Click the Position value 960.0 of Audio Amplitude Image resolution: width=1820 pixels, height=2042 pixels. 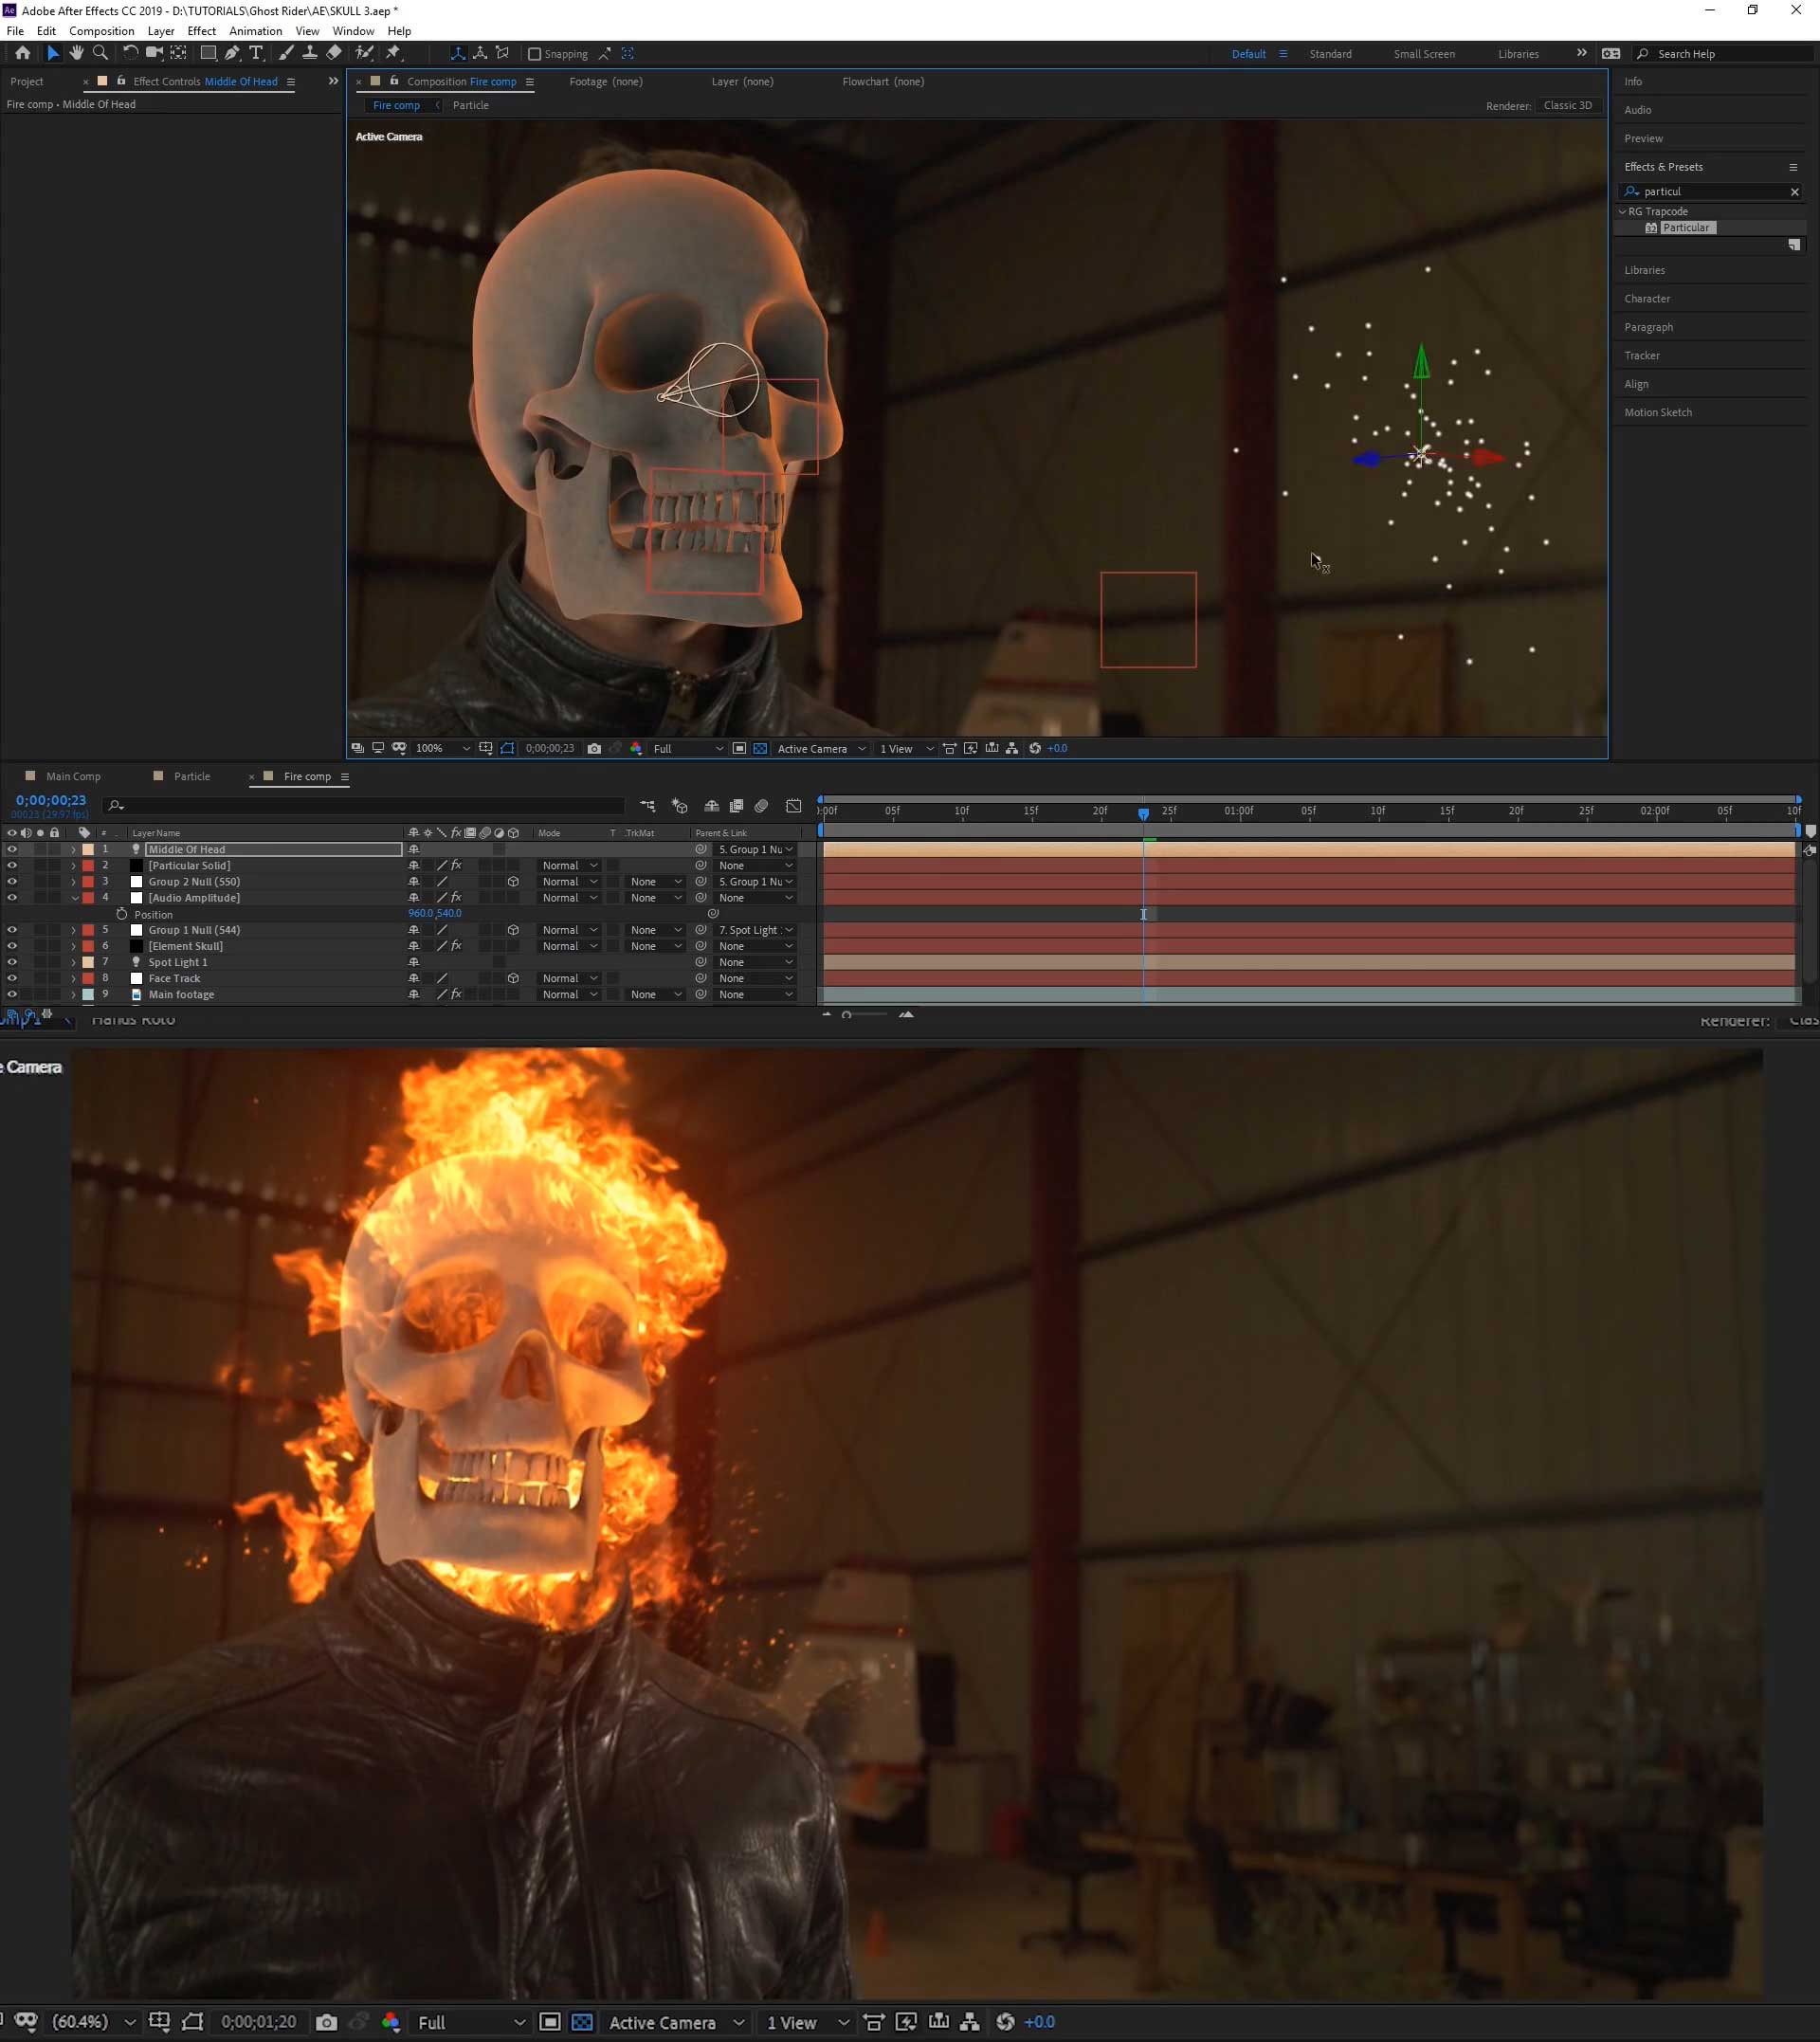point(421,913)
